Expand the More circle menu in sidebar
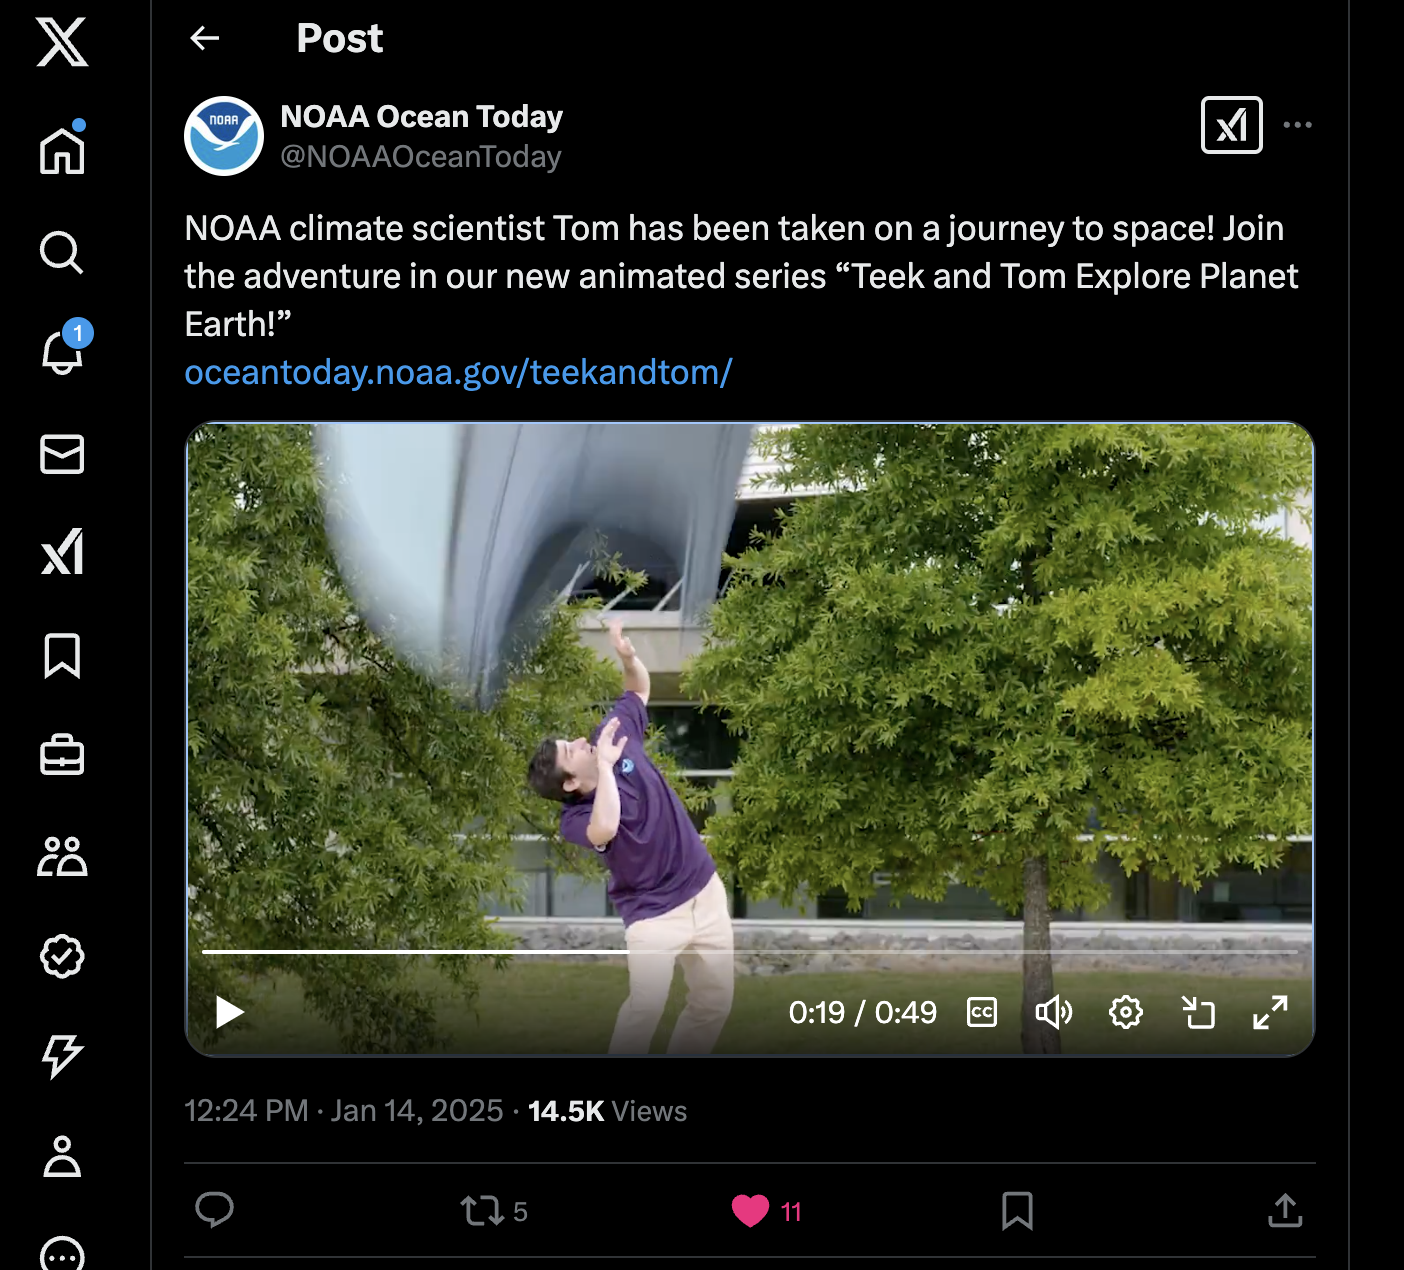This screenshot has height=1270, width=1404. 62,1253
